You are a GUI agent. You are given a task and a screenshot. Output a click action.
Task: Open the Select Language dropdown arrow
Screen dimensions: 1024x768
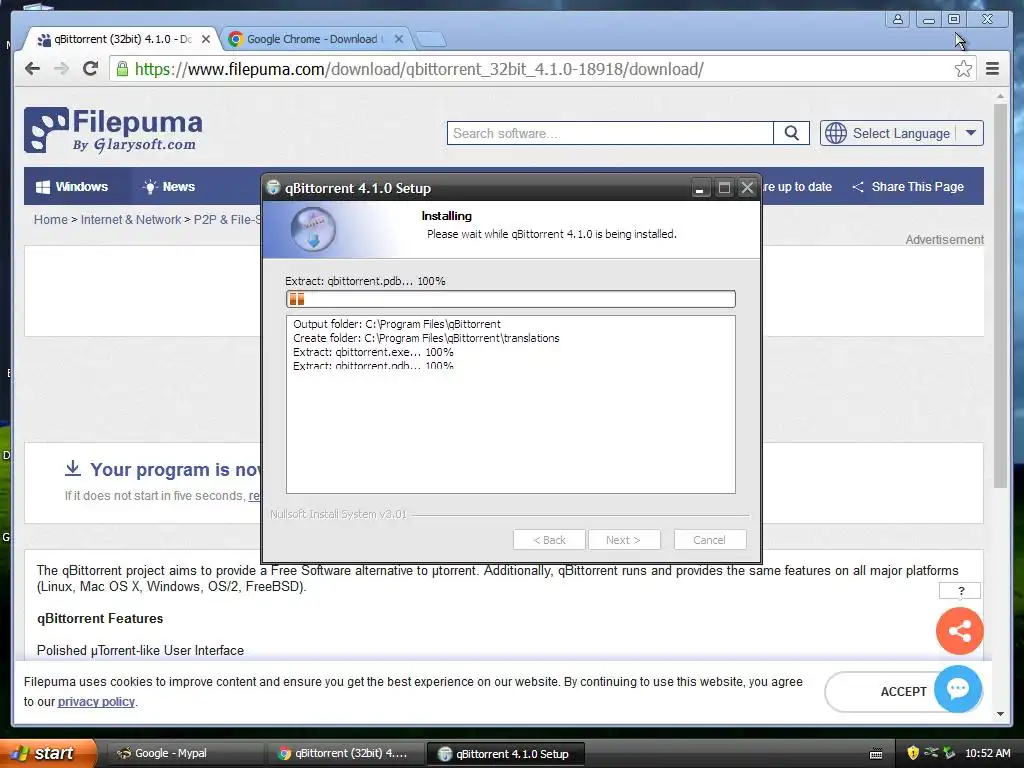pos(970,133)
